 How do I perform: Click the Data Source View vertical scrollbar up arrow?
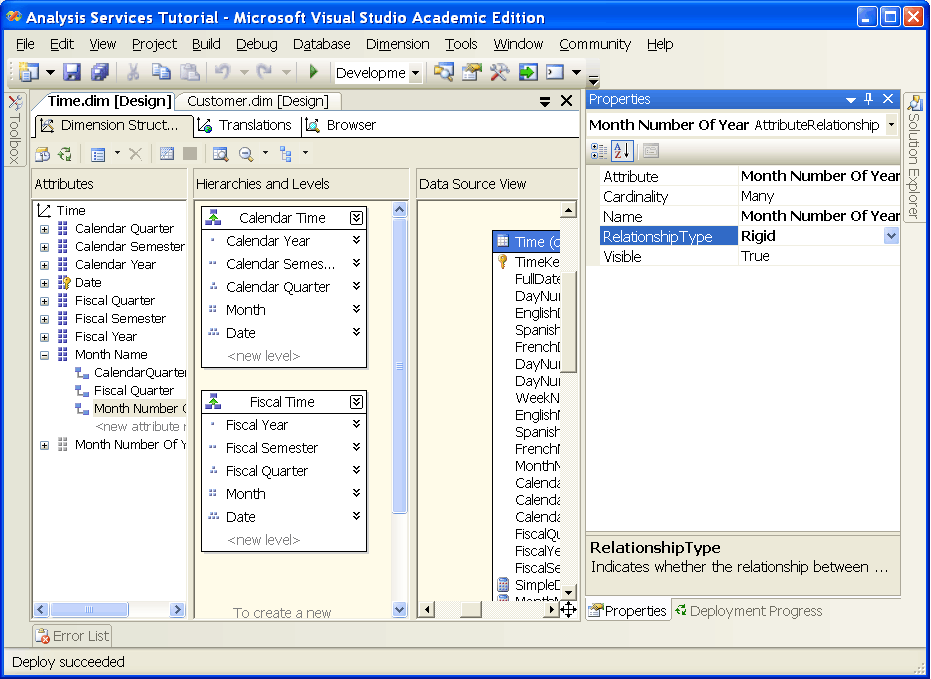pyautogui.click(x=569, y=208)
